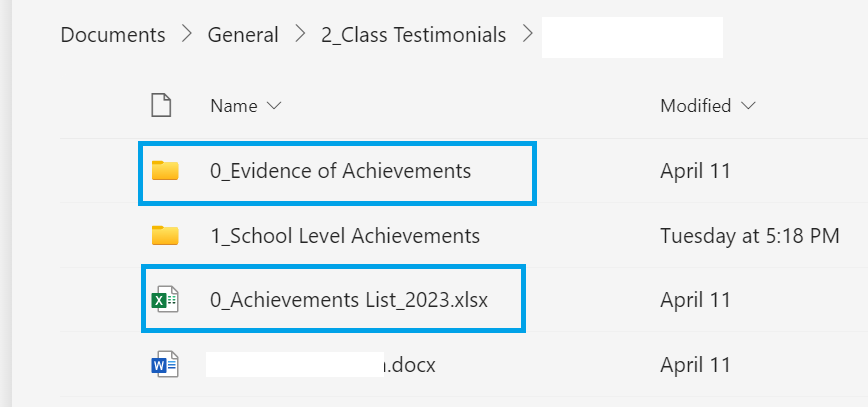
Task: Click the file type column header icon
Action: 161,105
